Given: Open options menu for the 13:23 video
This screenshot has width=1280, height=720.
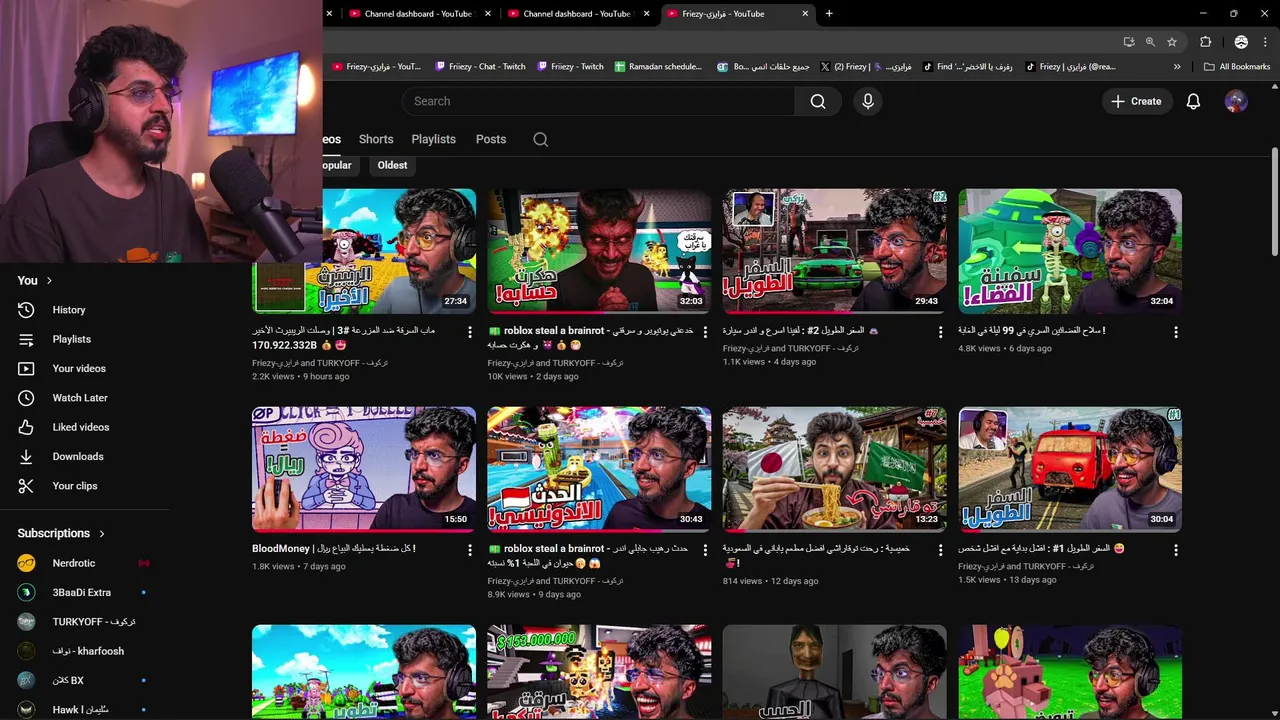Looking at the screenshot, I should coord(940,550).
